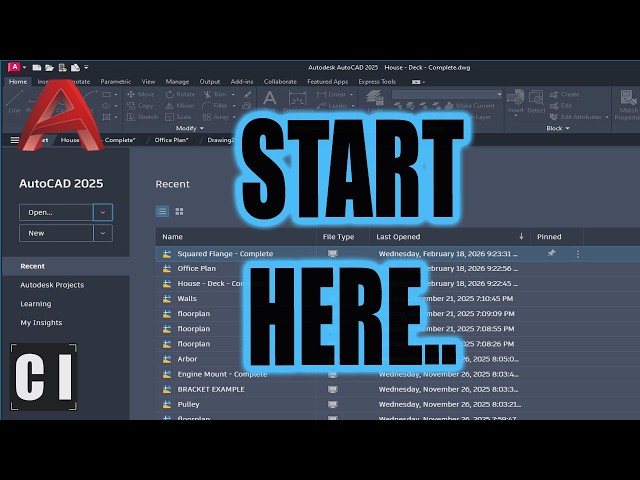Click the Edit Attributes tool

click(x=576, y=117)
